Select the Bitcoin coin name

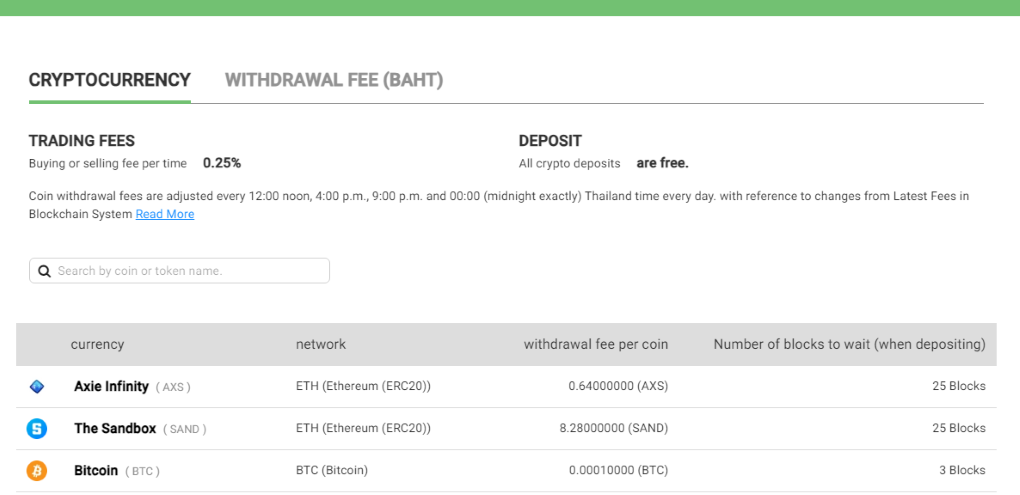[x=96, y=470]
